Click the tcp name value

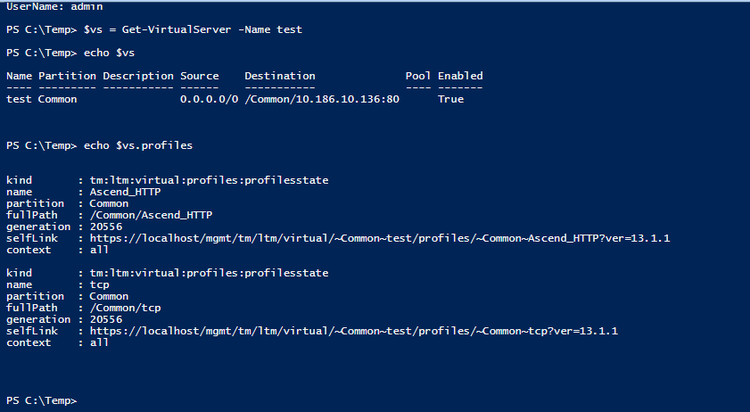pyautogui.click(x=99, y=284)
